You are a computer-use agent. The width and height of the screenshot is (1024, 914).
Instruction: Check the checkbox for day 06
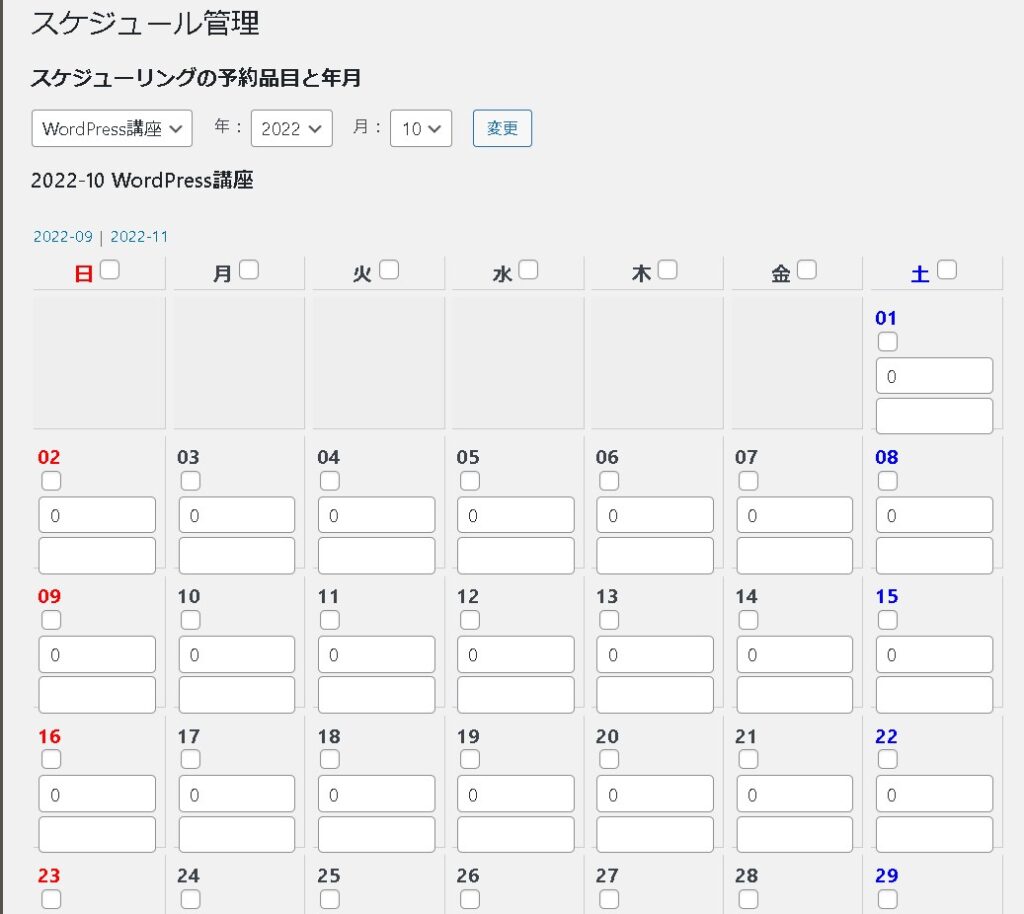609,481
